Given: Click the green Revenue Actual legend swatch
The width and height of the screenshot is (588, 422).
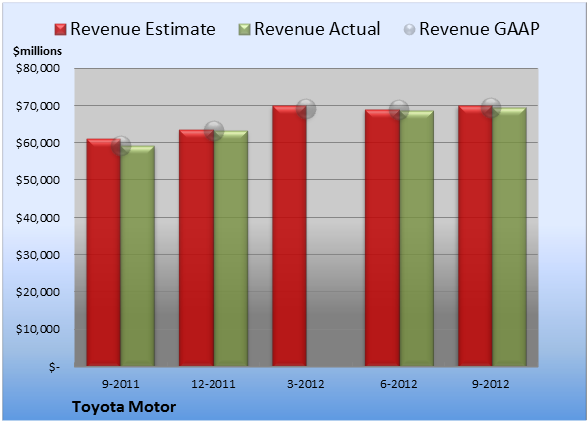Looking at the screenshot, I should (244, 30).
